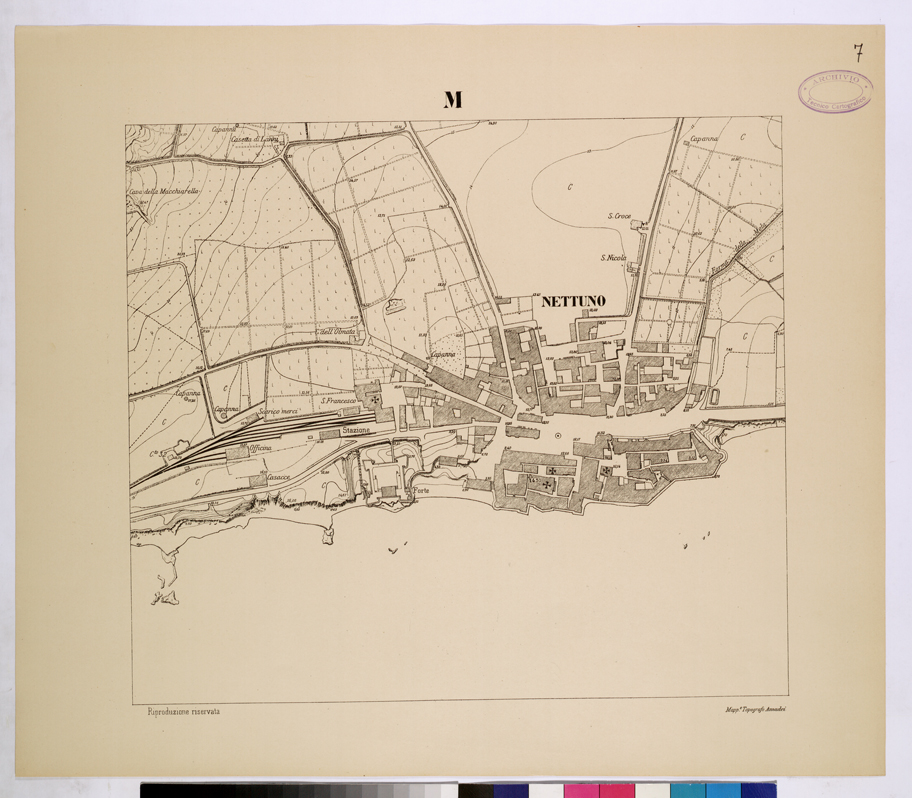Click the purple oval ARCHIVIO stamp
This screenshot has width=912, height=798.
[835, 93]
